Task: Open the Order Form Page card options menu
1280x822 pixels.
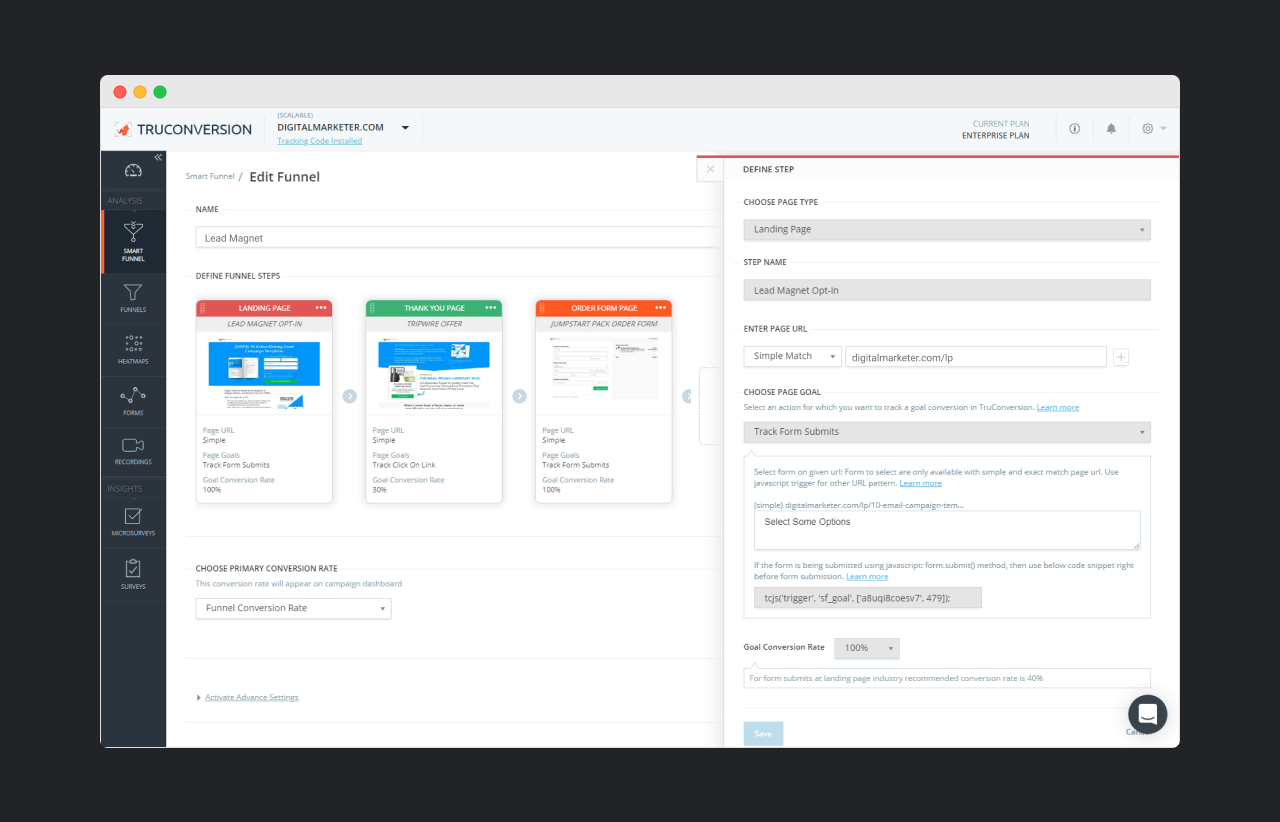Action: click(661, 308)
